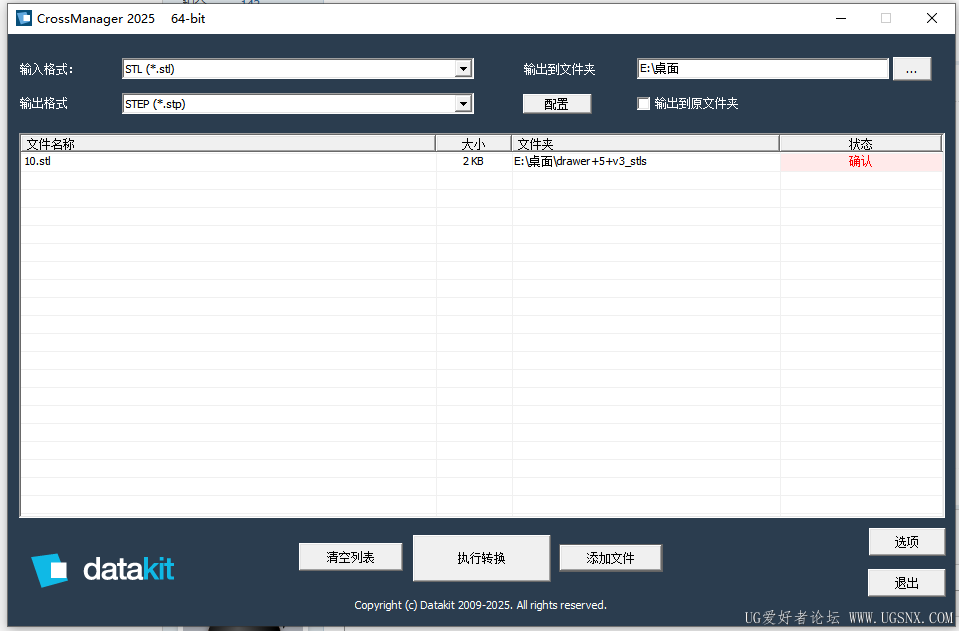Browse output folder with the … button

(x=912, y=68)
